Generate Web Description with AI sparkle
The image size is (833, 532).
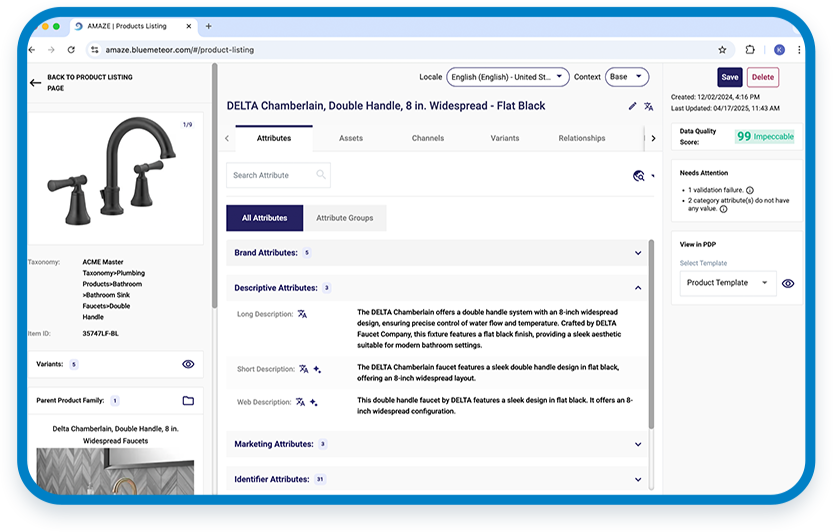pyautogui.click(x=313, y=402)
